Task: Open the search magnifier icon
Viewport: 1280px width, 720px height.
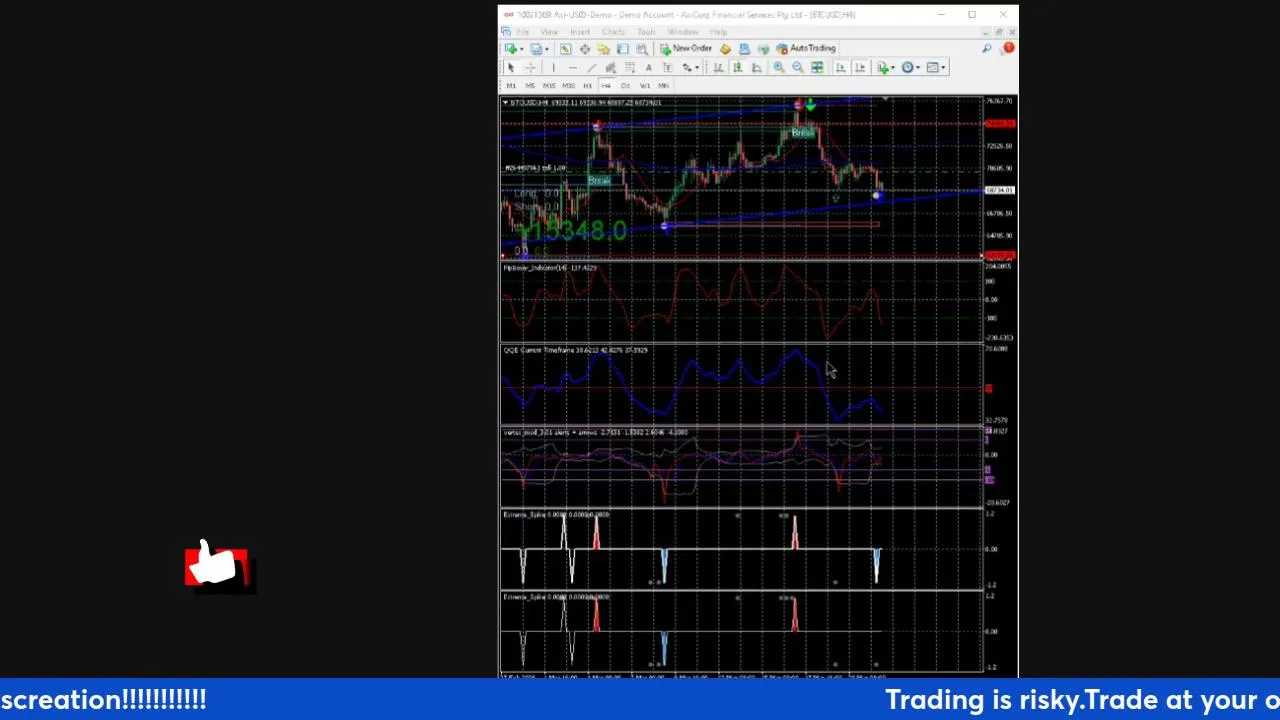Action: (987, 49)
